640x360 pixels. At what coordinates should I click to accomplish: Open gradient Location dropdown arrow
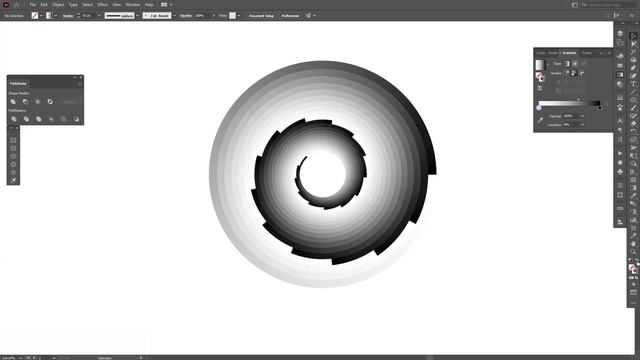[582, 124]
